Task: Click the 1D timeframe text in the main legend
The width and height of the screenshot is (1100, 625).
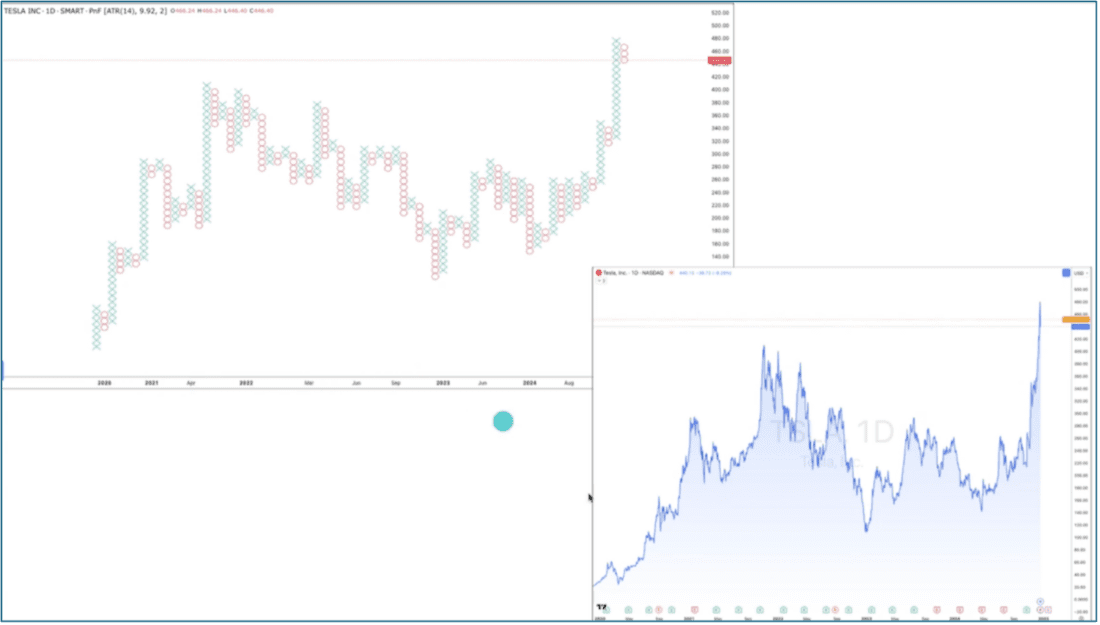Action: 51,8
